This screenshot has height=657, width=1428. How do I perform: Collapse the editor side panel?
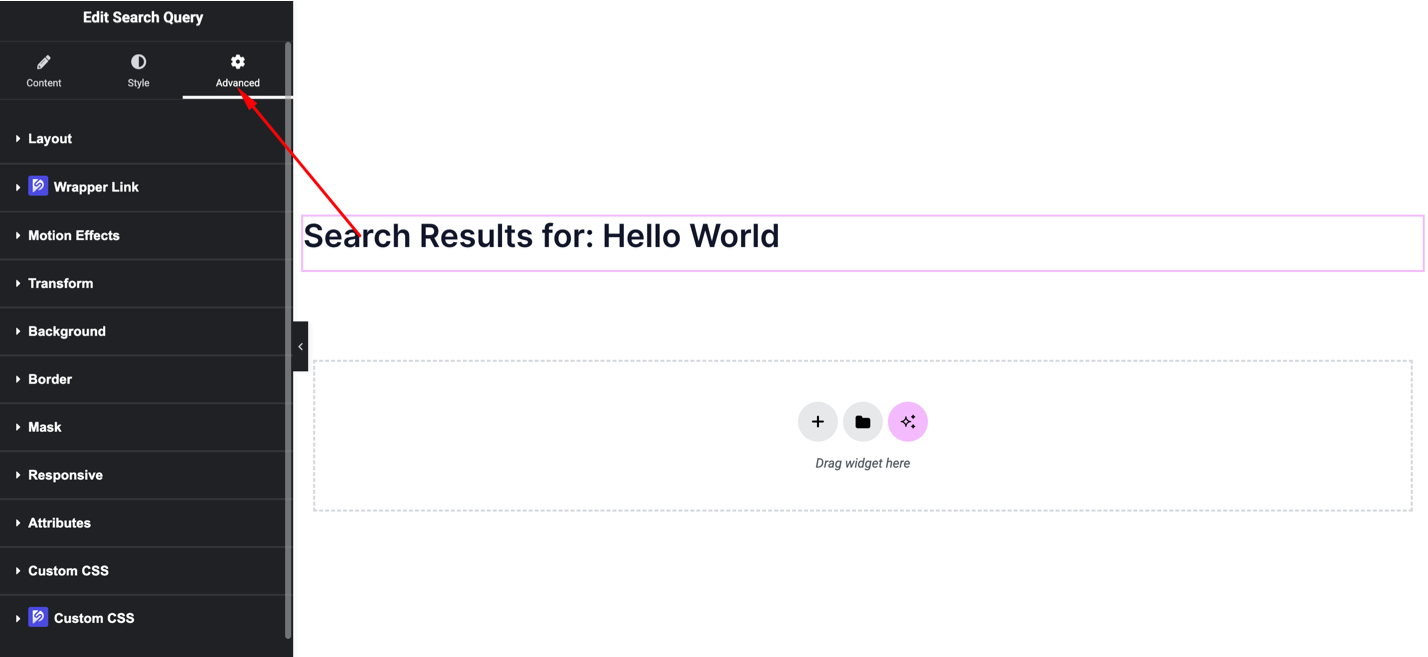300,347
